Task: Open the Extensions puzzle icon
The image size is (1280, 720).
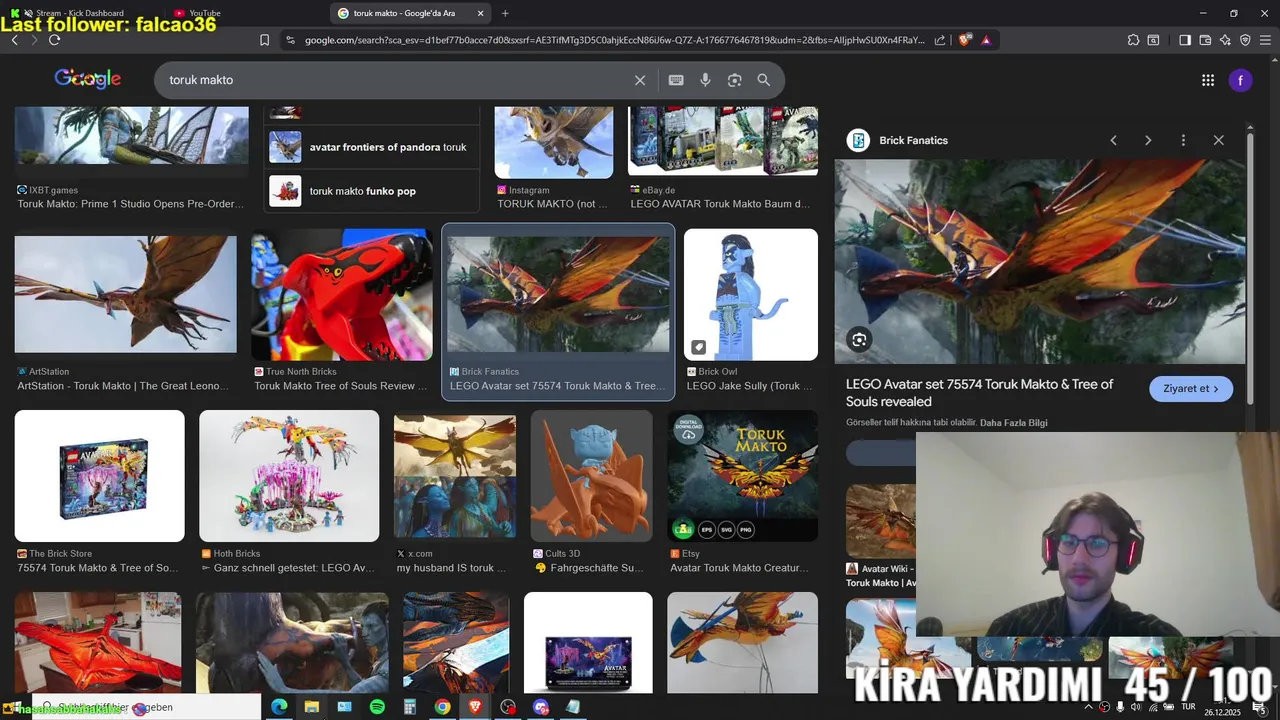Action: coord(1133,40)
